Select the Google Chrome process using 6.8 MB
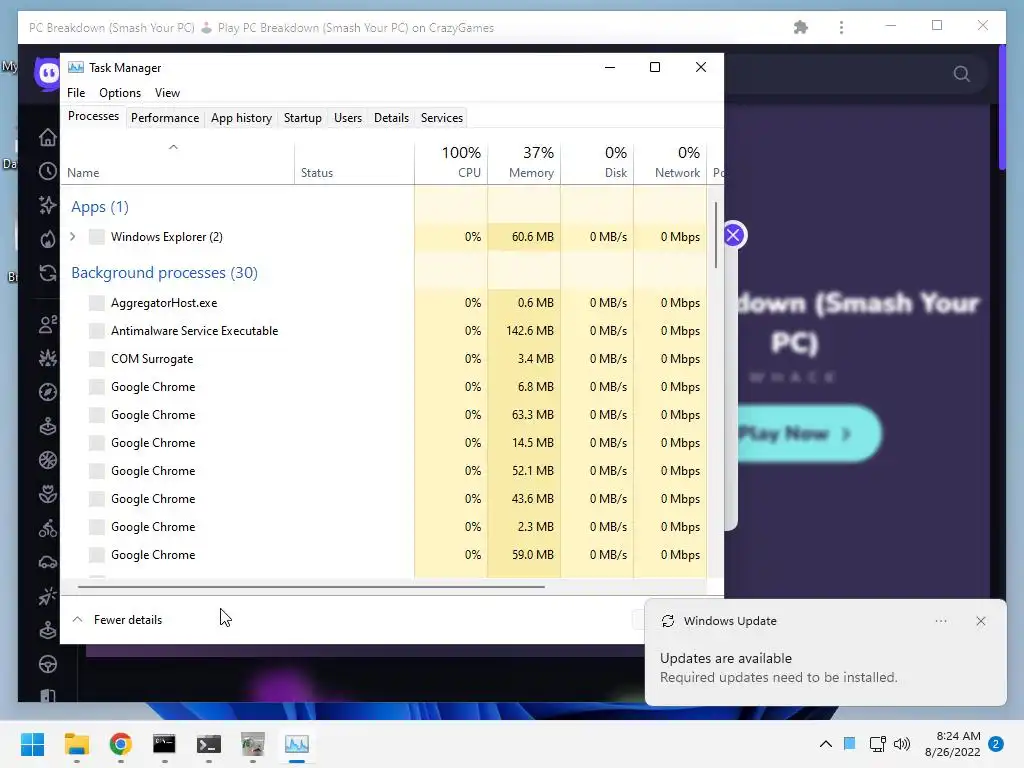Image resolution: width=1024 pixels, height=768 pixels. pos(384,387)
